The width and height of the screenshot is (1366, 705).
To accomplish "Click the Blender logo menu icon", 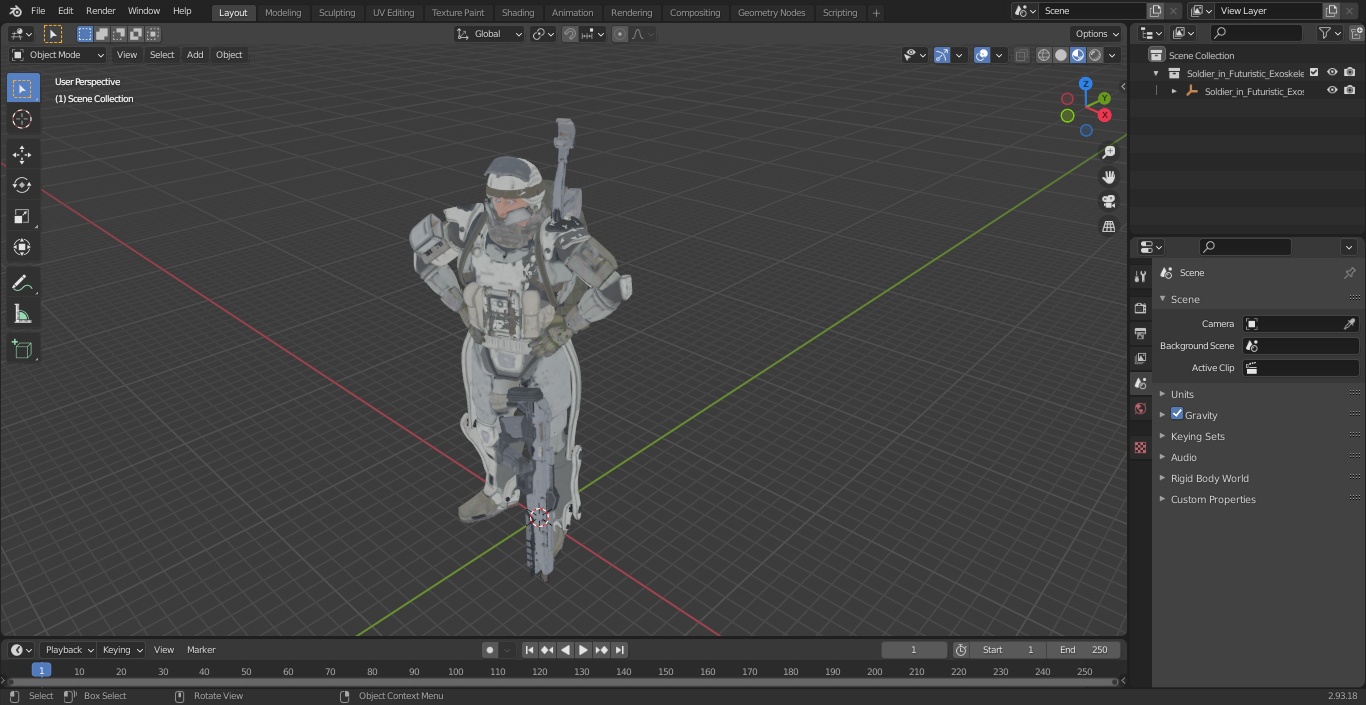I will click(x=15, y=11).
